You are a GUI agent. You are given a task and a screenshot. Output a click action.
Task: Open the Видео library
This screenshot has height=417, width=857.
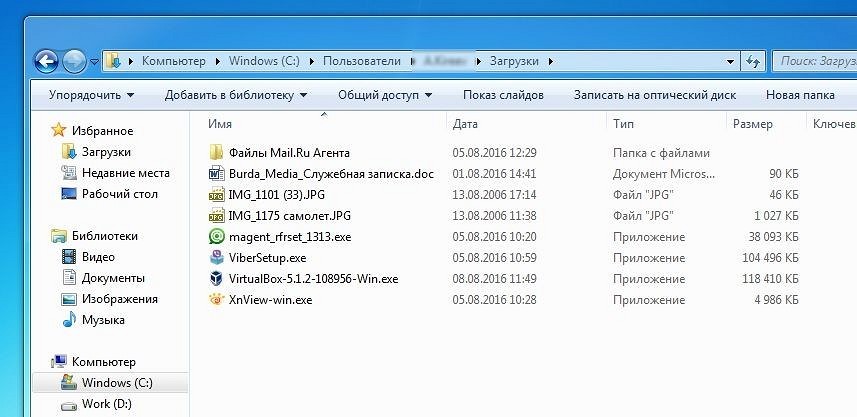coord(98,257)
